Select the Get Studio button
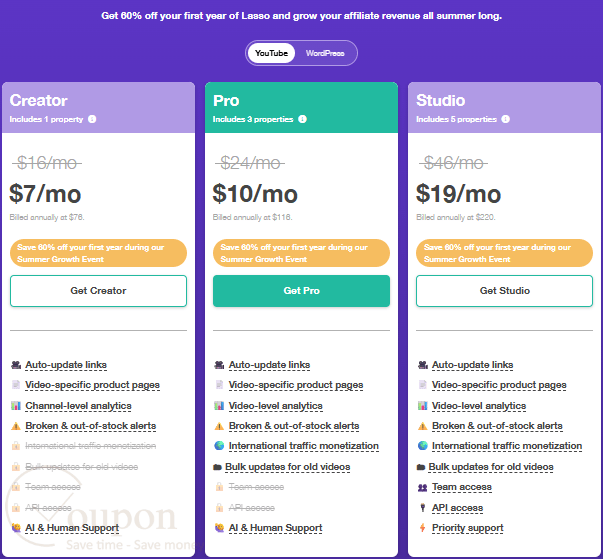Screen dimensions: 603x559 (505, 291)
